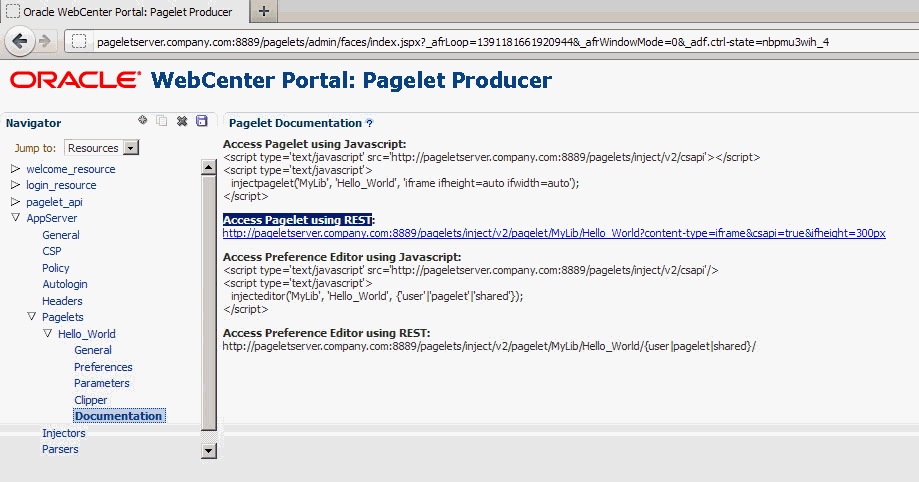919x482 pixels.
Task: Open the Parameters item
Action: pos(101,383)
